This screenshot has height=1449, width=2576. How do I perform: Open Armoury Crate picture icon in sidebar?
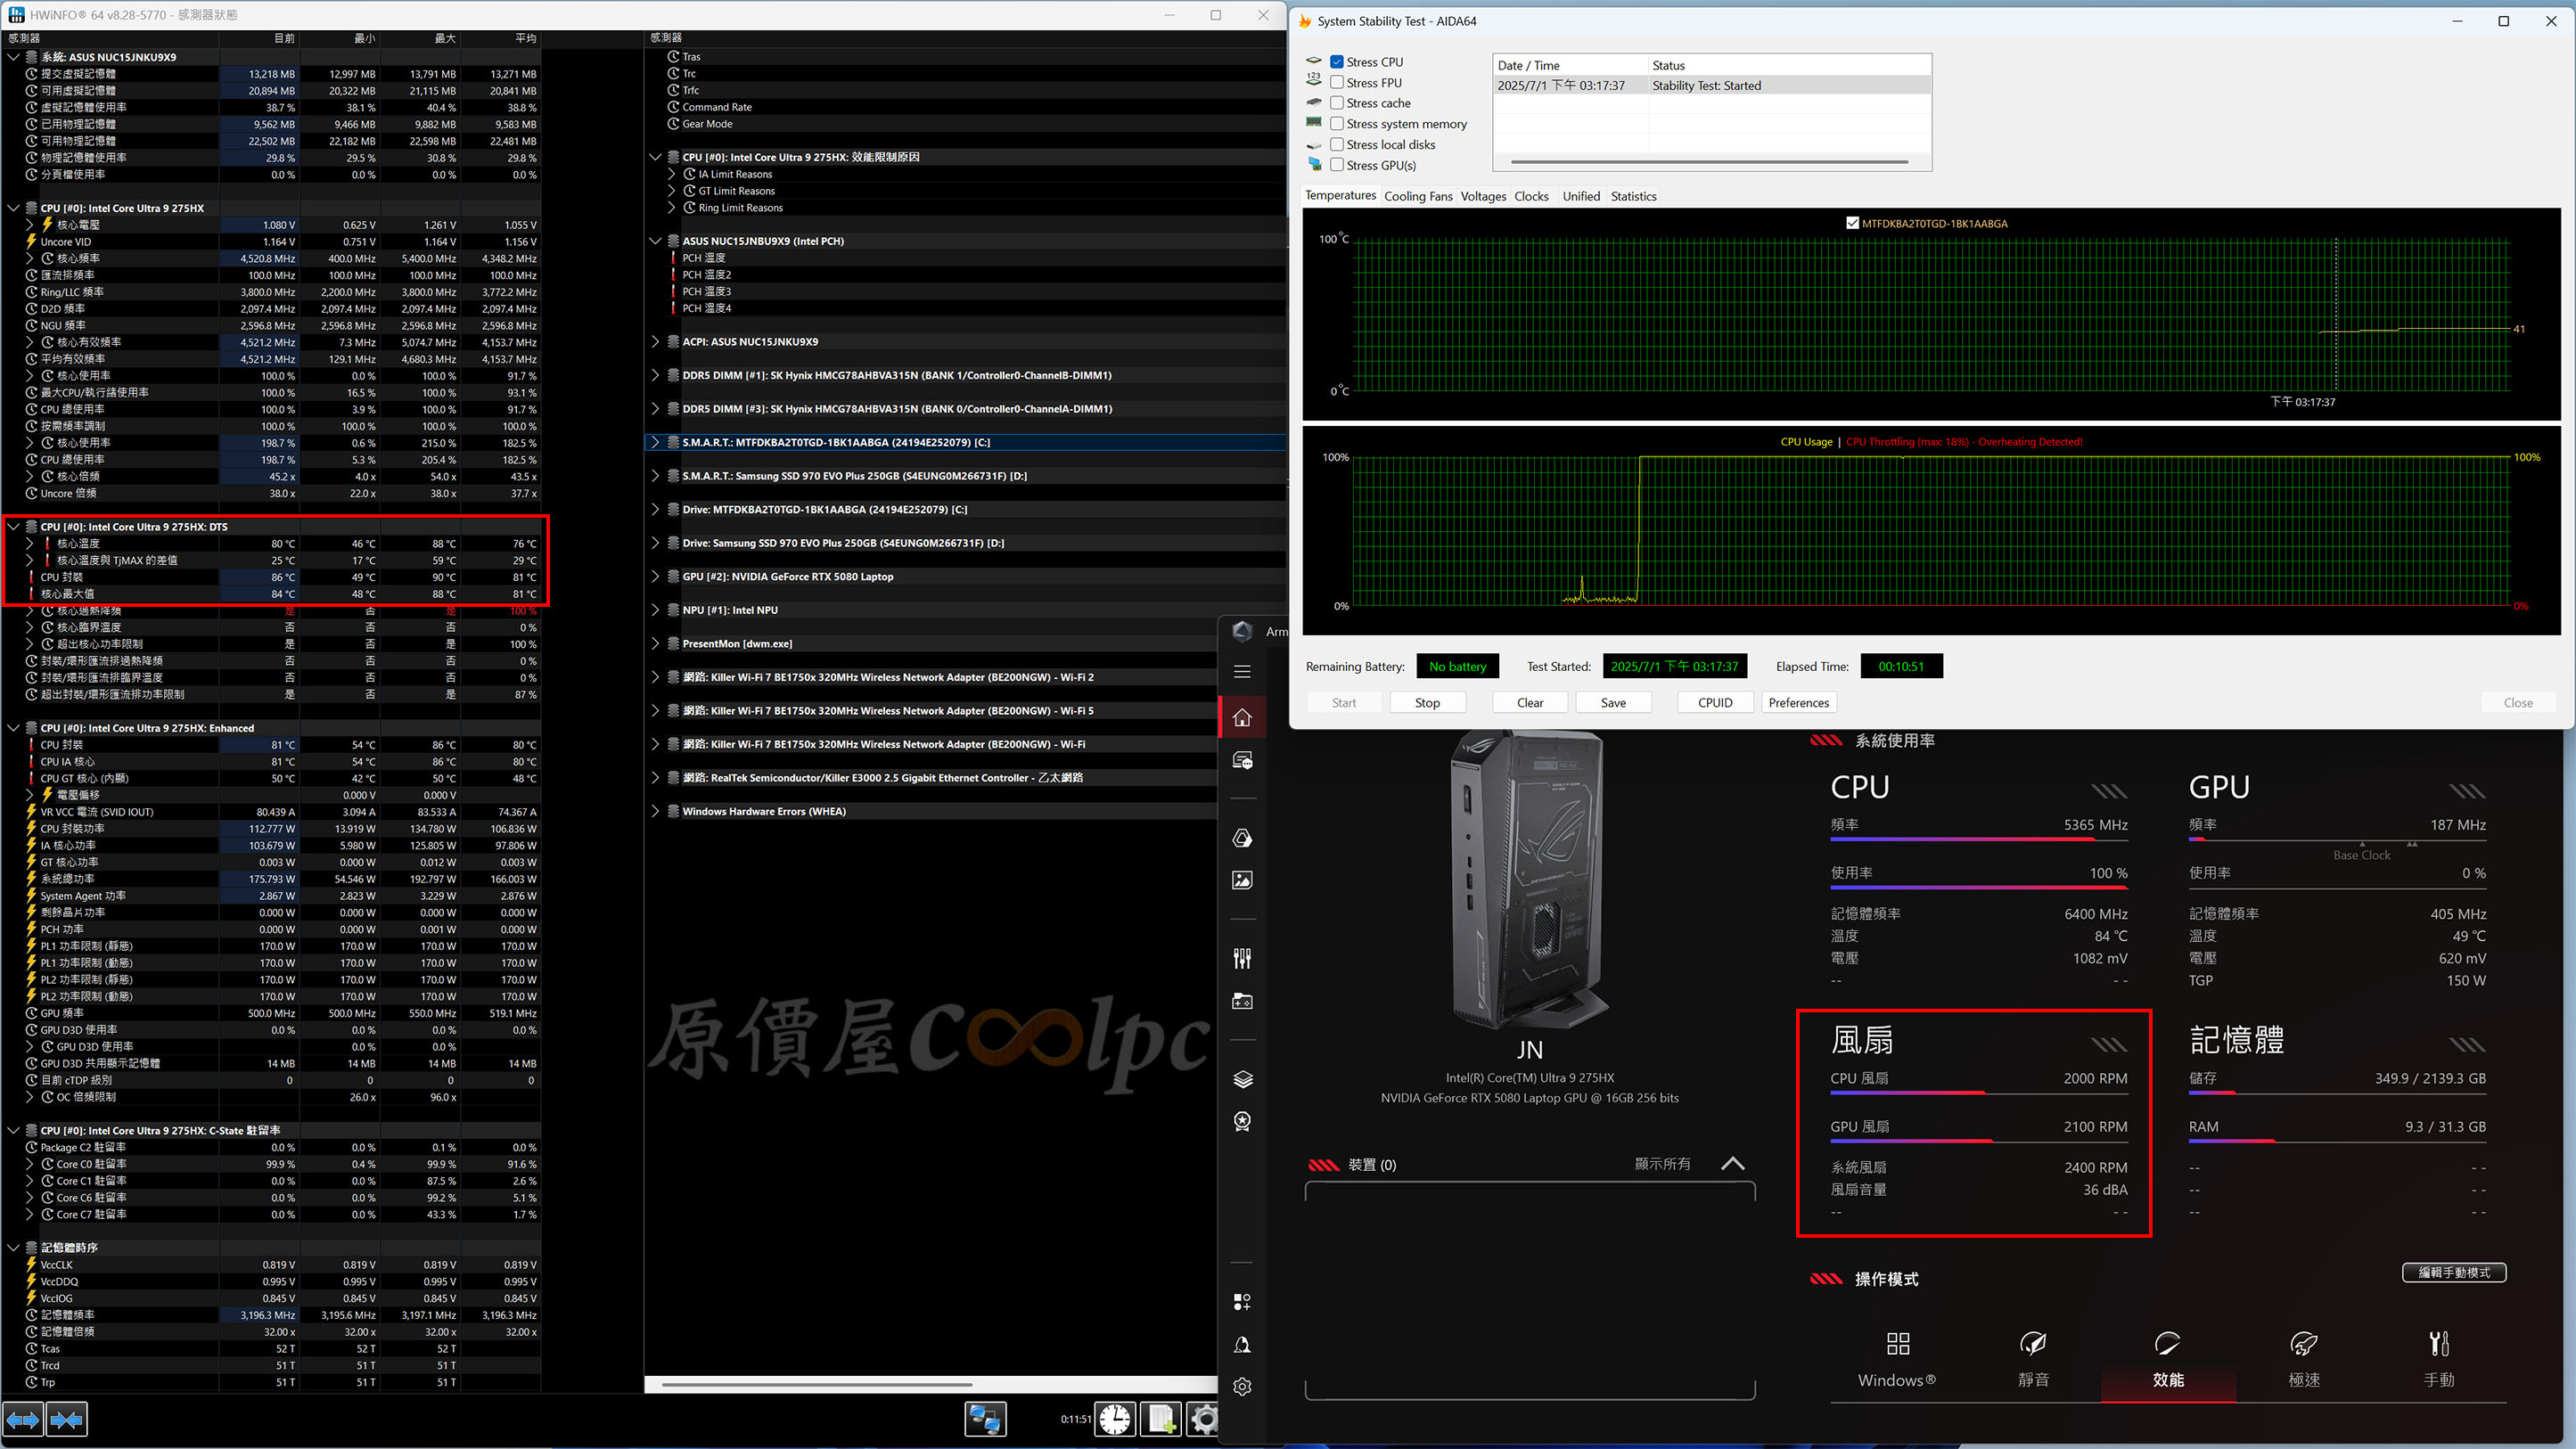(x=1242, y=880)
